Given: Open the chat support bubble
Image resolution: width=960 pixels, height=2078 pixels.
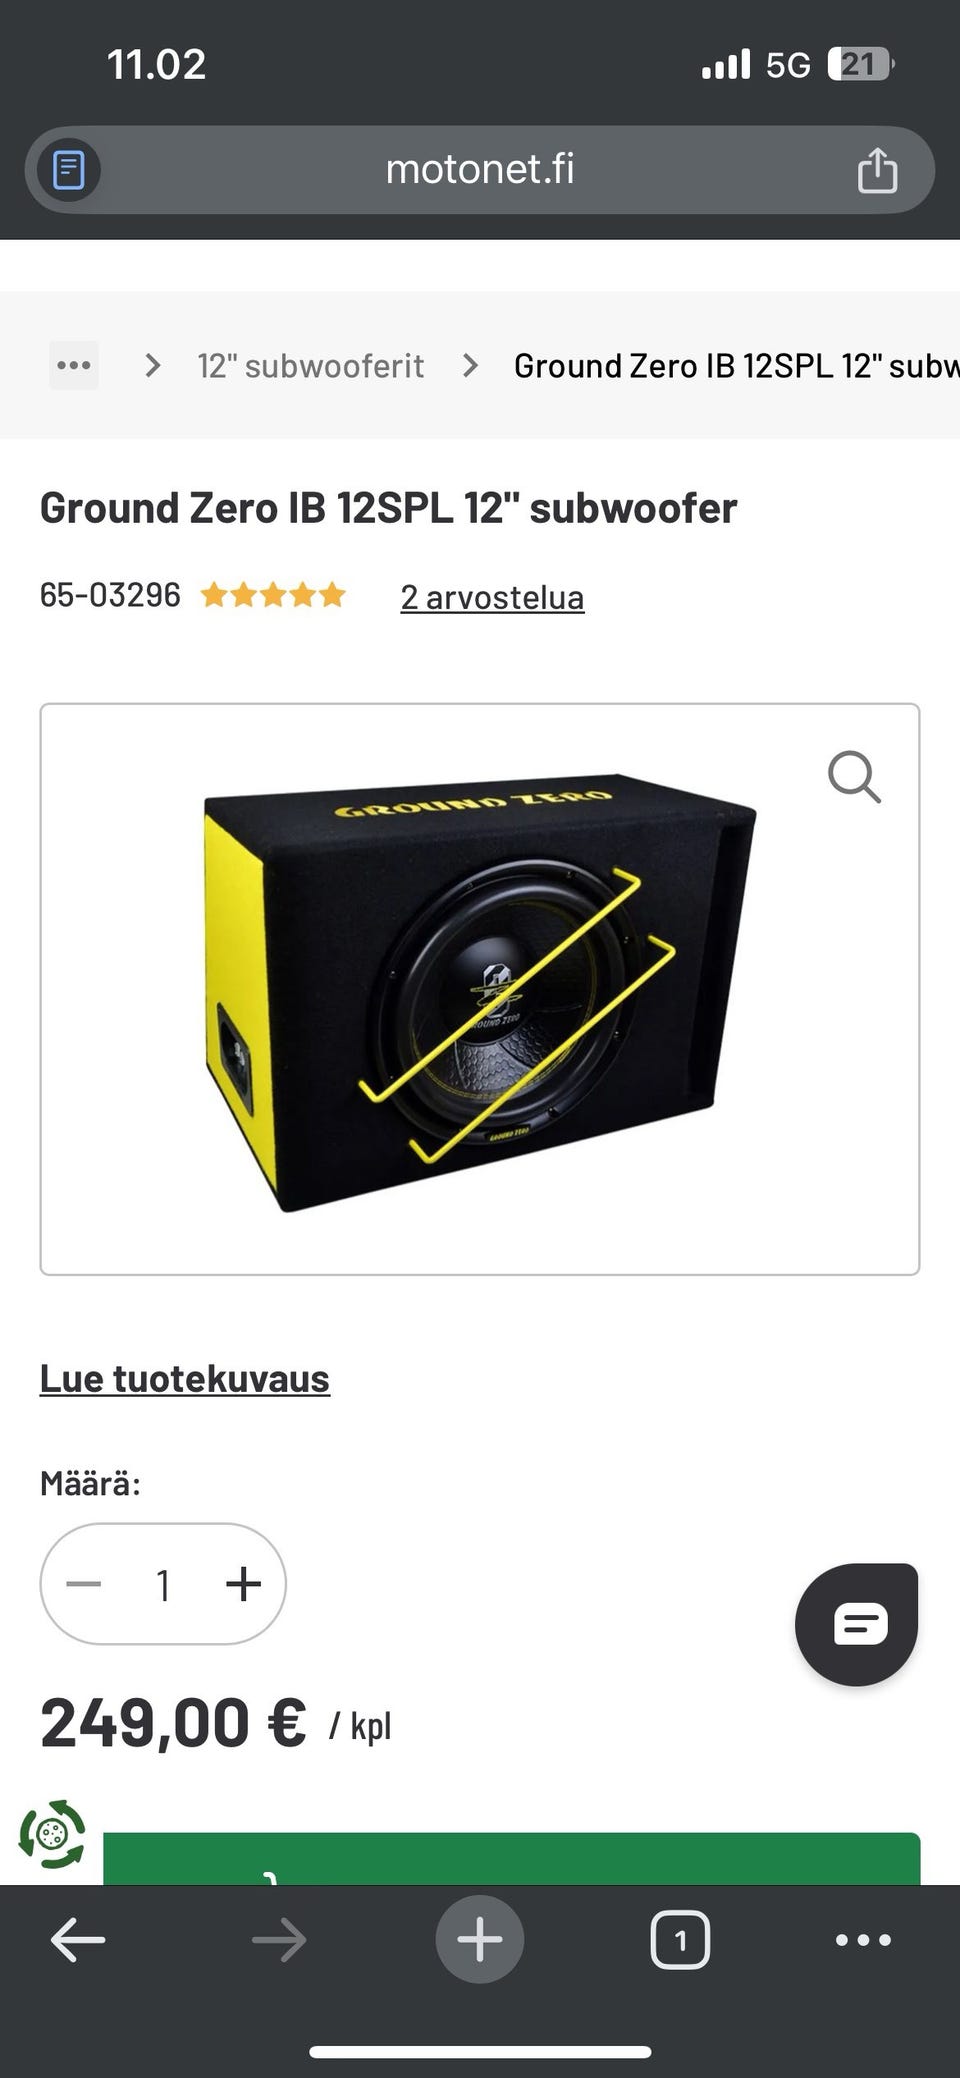Looking at the screenshot, I should point(857,1624).
